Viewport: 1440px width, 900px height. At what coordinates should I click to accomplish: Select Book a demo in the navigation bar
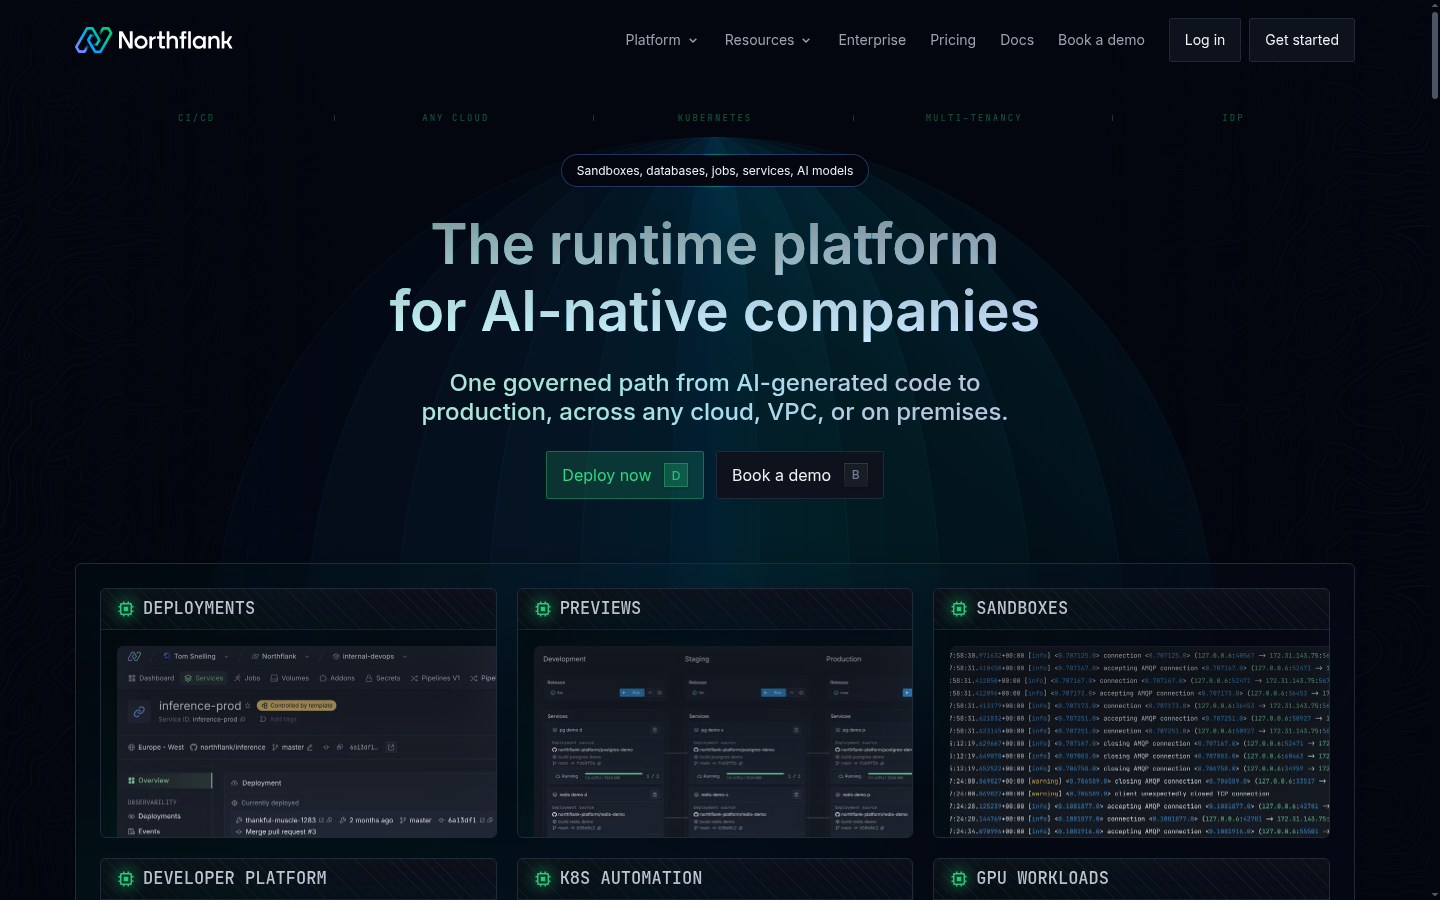click(x=1101, y=40)
